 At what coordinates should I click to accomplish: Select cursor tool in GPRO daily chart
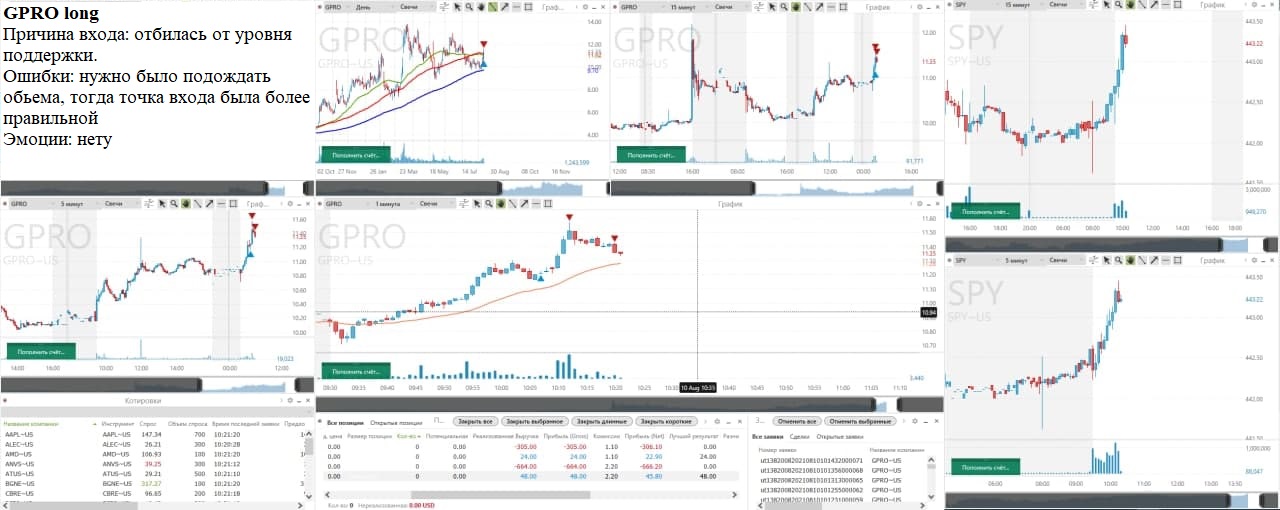coord(458,6)
